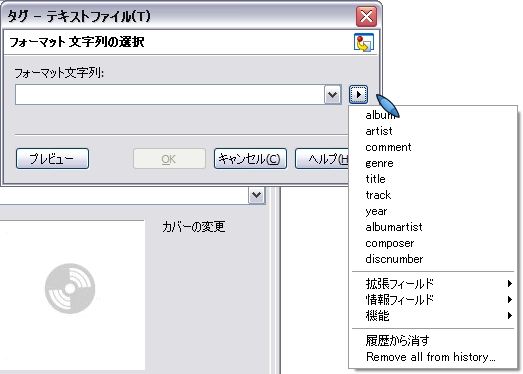
Task: Select Remove all from history menu entry
Action: click(433, 357)
